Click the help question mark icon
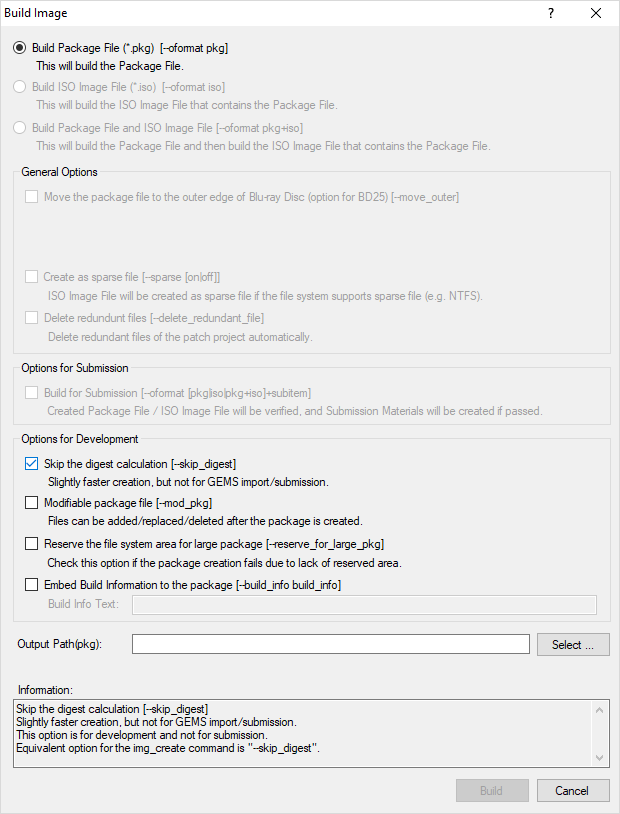The image size is (620, 814). [551, 13]
